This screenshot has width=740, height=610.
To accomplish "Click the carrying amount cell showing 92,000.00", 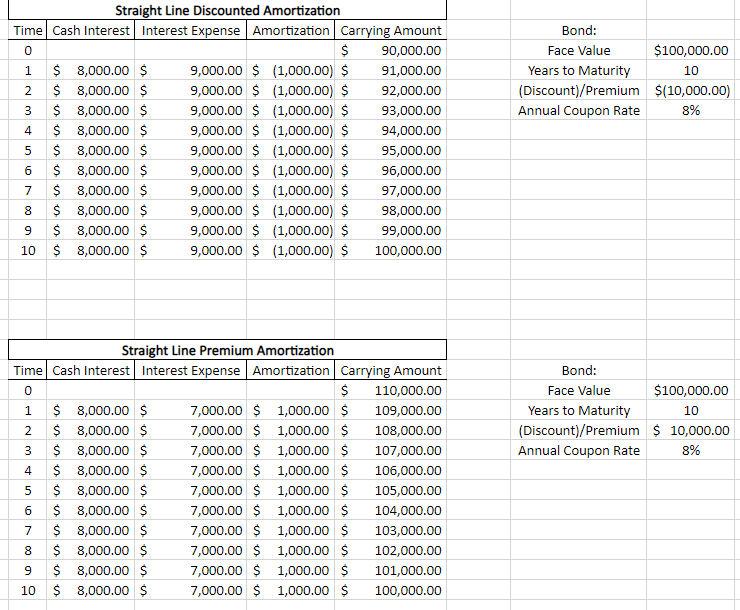I will click(390, 90).
